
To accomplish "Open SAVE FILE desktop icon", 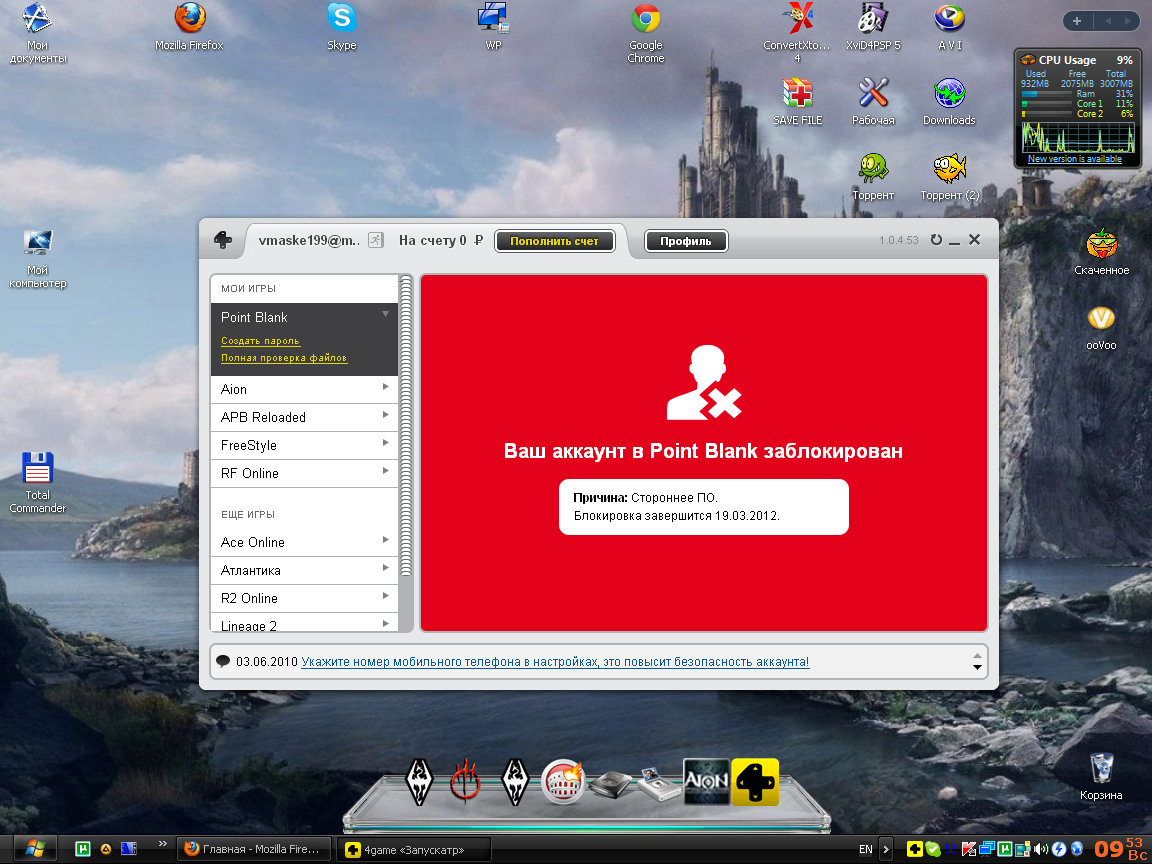I will point(797,101).
